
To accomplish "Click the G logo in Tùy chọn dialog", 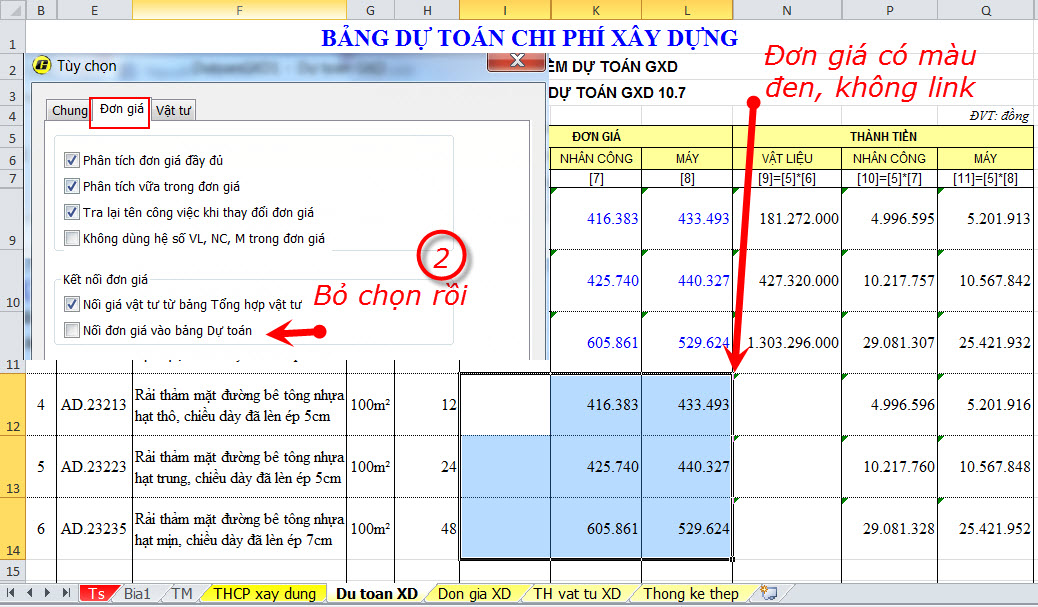I will (42, 66).
